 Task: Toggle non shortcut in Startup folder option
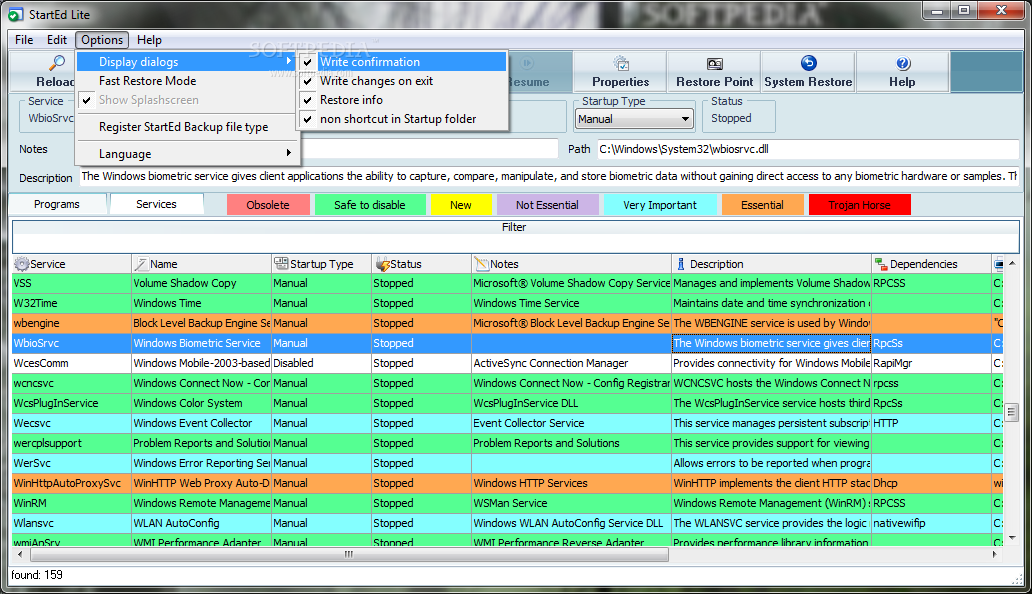tap(403, 119)
